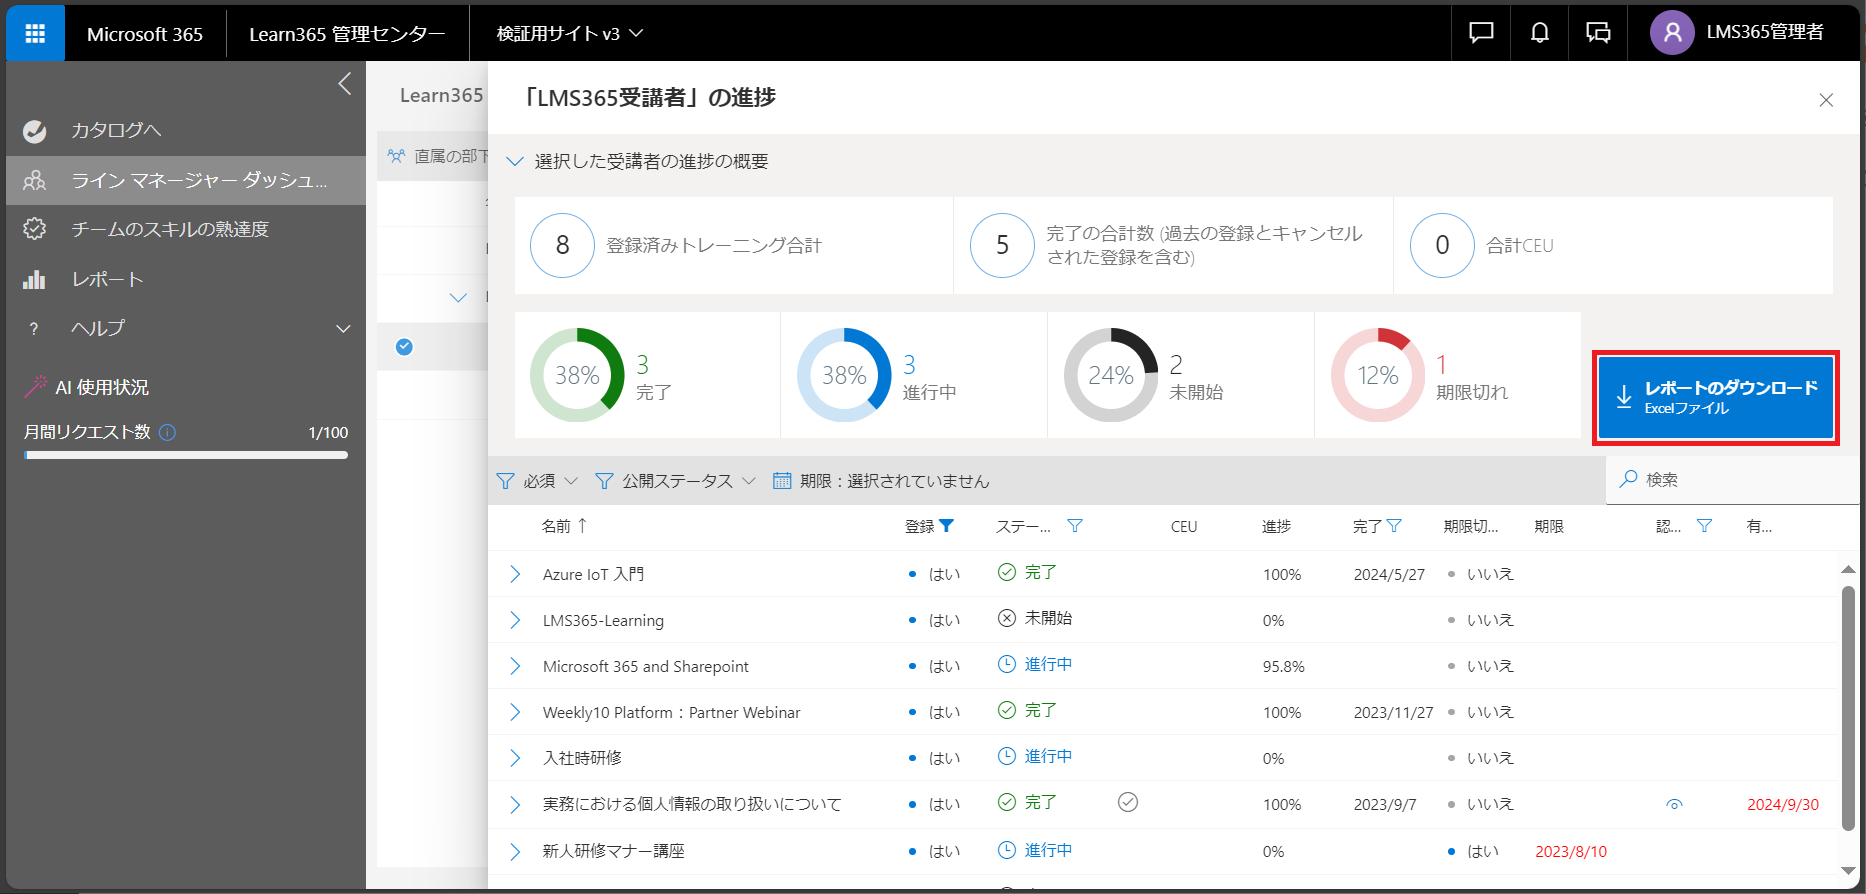Viewport: 1866px width, 894px height.
Task: Click the 8 登録済みトレーニング合計 count
Action: tap(562, 245)
